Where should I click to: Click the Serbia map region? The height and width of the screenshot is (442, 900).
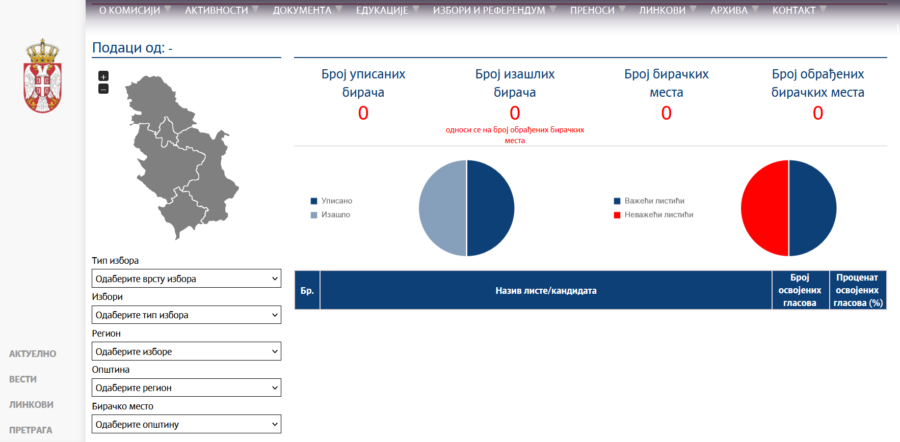[x=180, y=170]
